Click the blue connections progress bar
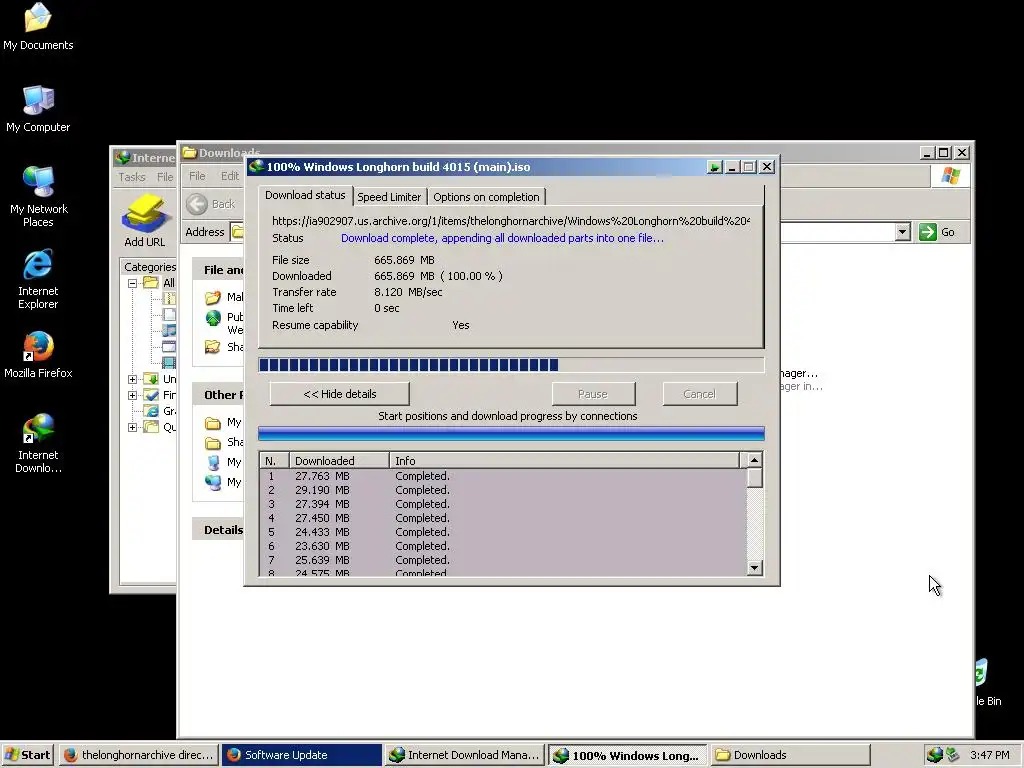1024x768 pixels. [x=511, y=434]
